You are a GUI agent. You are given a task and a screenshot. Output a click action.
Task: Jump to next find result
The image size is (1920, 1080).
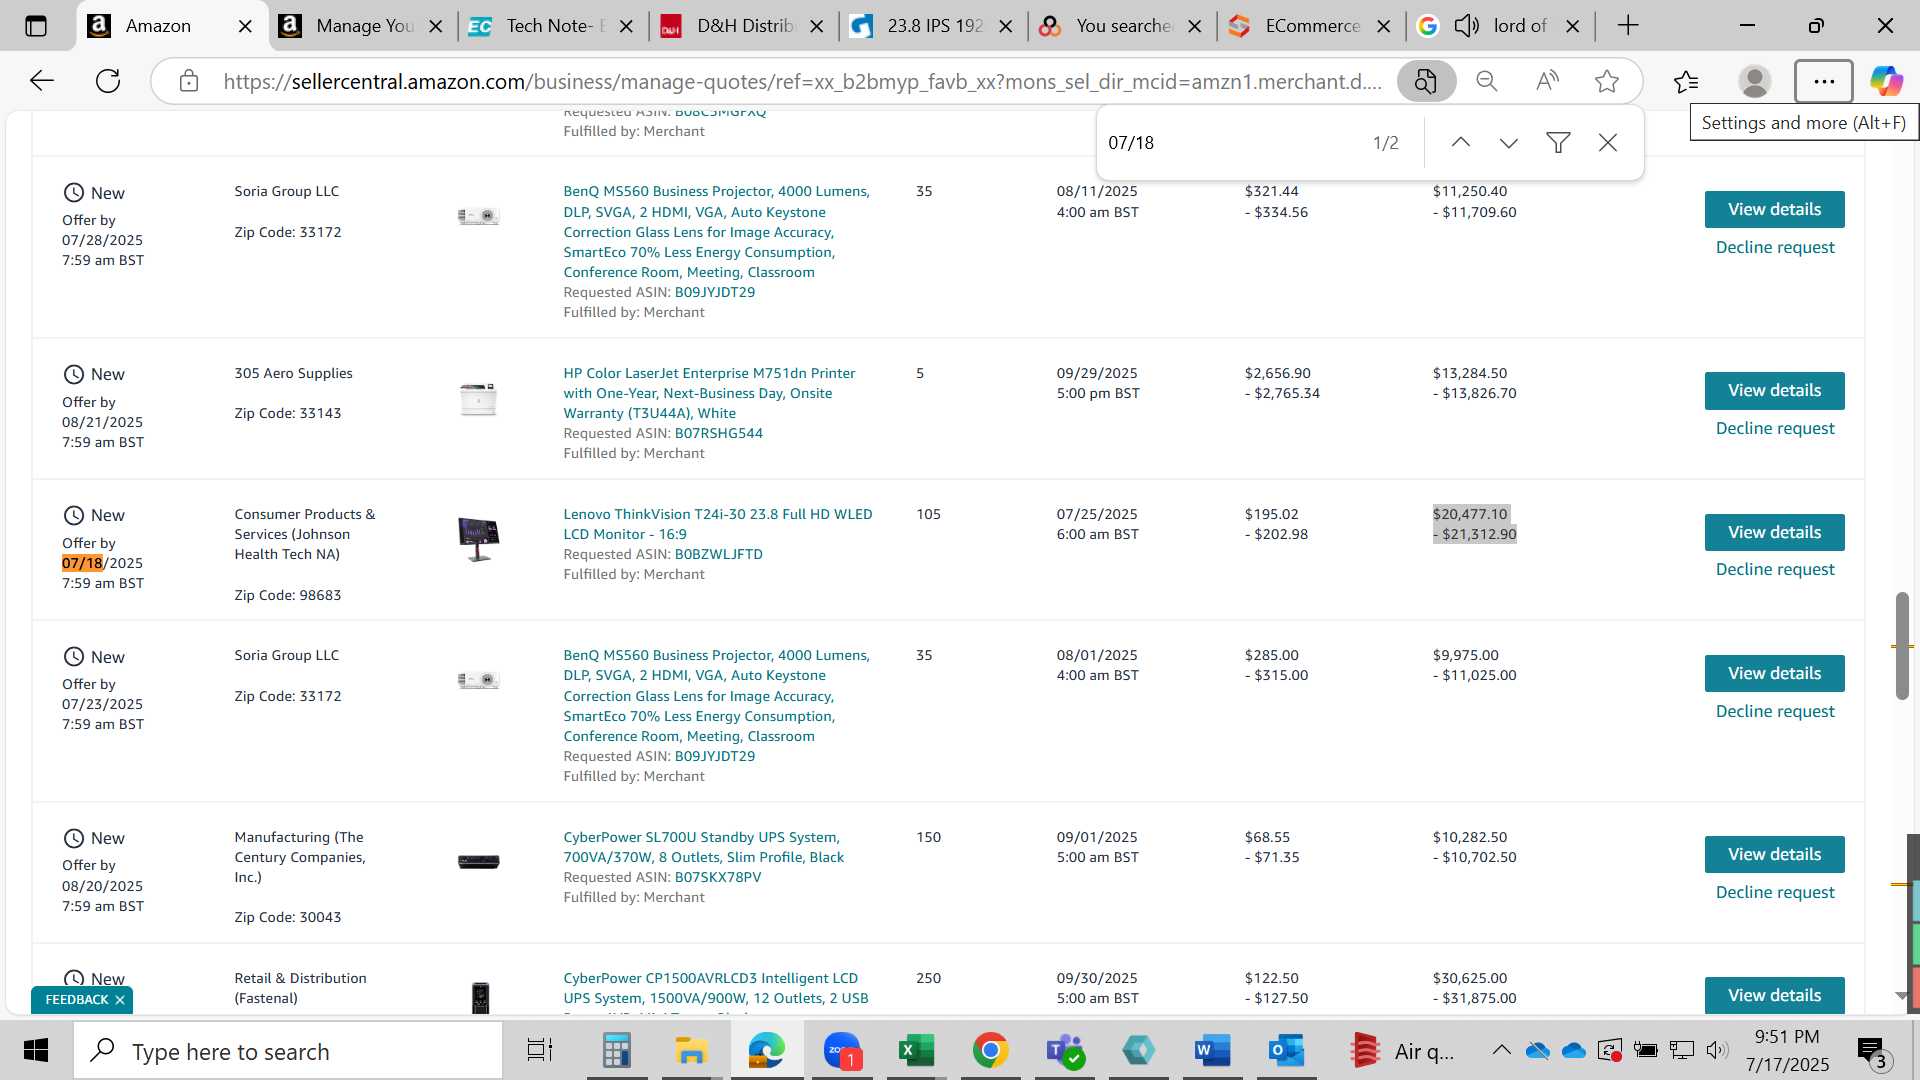[x=1509, y=143]
